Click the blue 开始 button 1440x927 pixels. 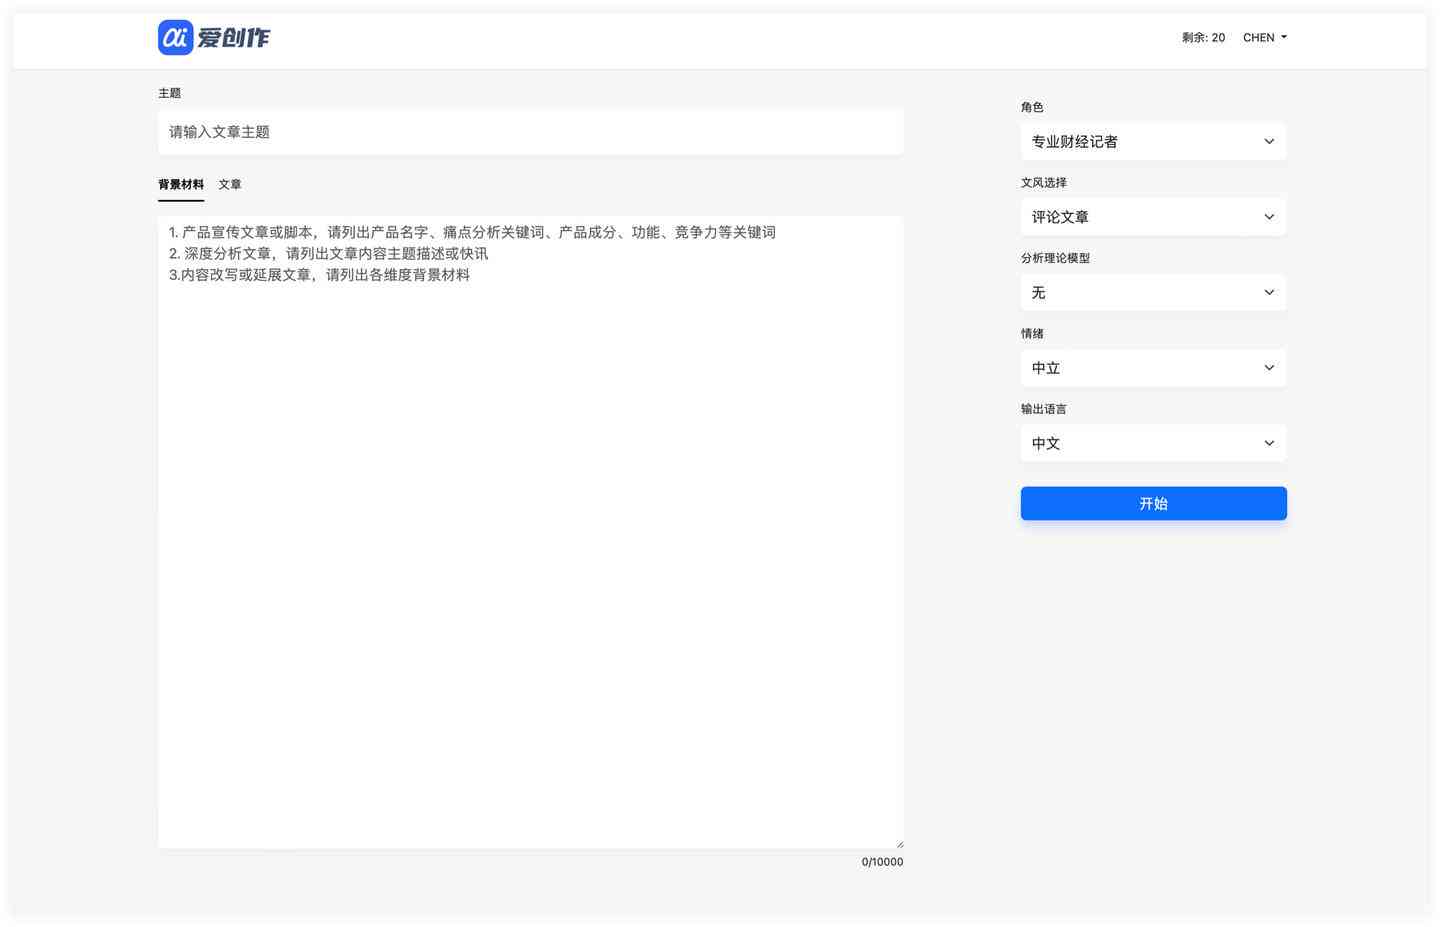pos(1153,504)
